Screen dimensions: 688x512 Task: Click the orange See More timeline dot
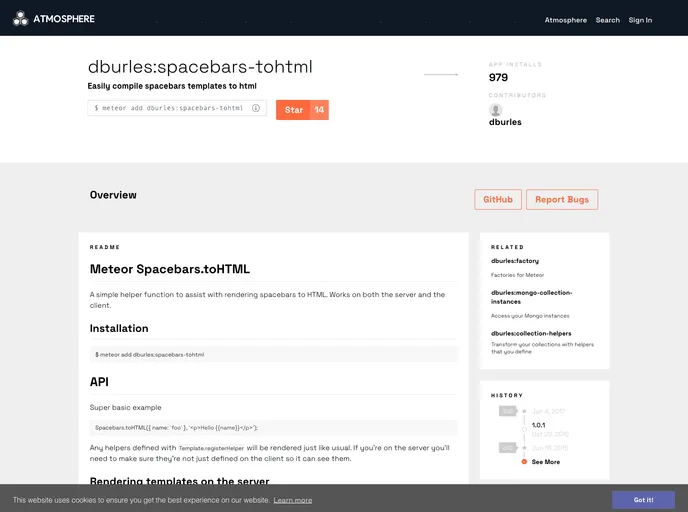[x=524, y=462]
